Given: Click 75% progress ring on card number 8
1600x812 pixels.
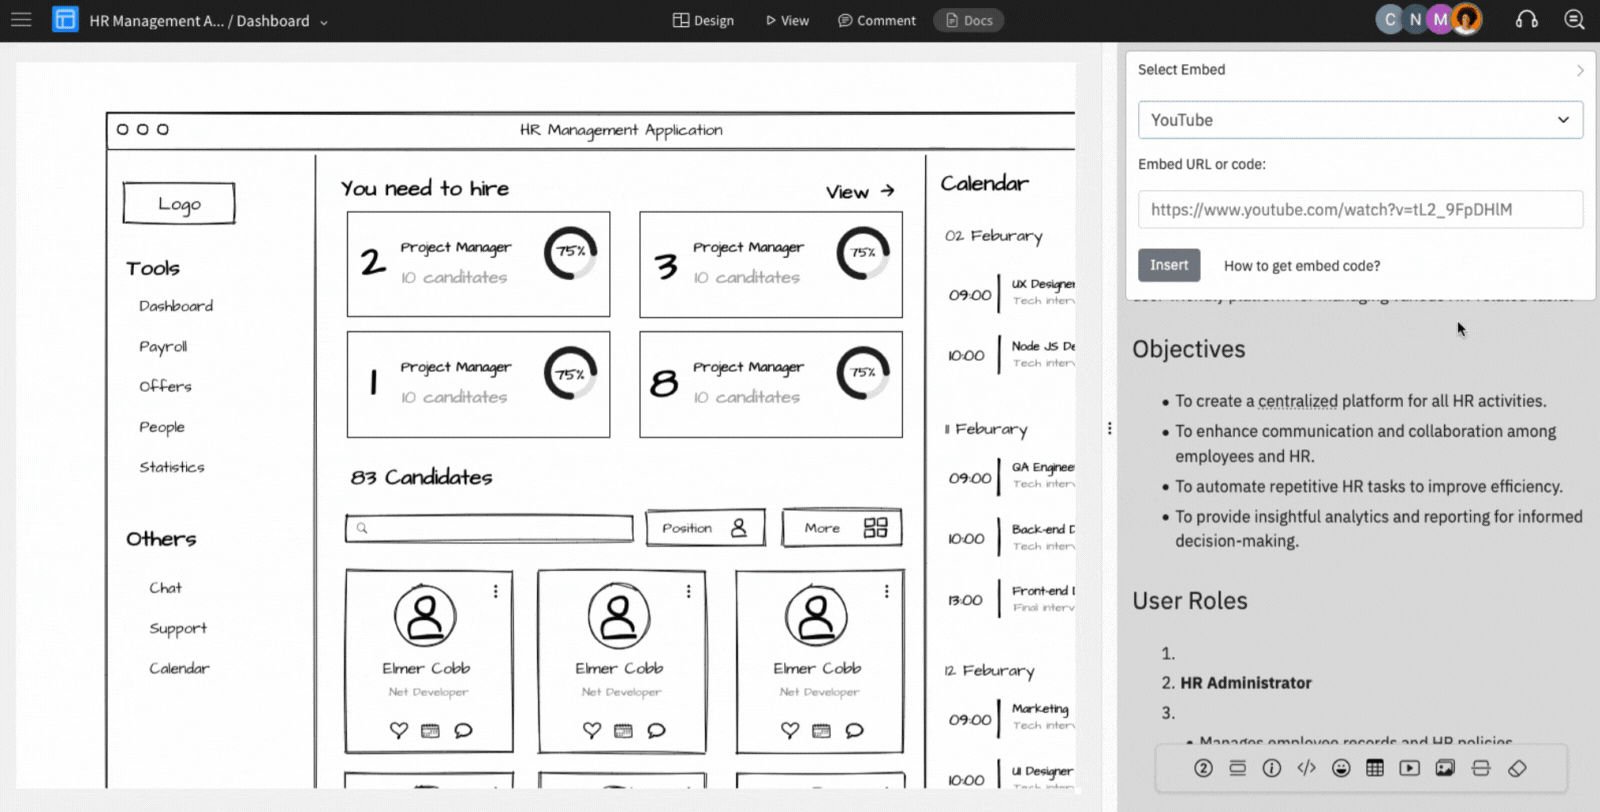Looking at the screenshot, I should tap(863, 373).
